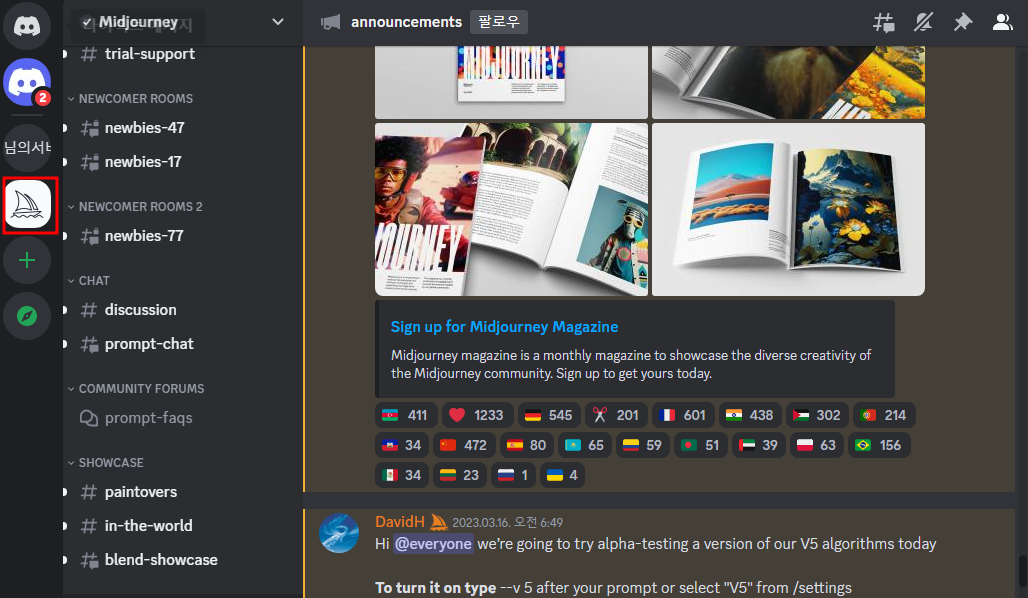Screen dimensions: 1028x598
Task: Show pinned messages pin icon
Action: click(962, 22)
